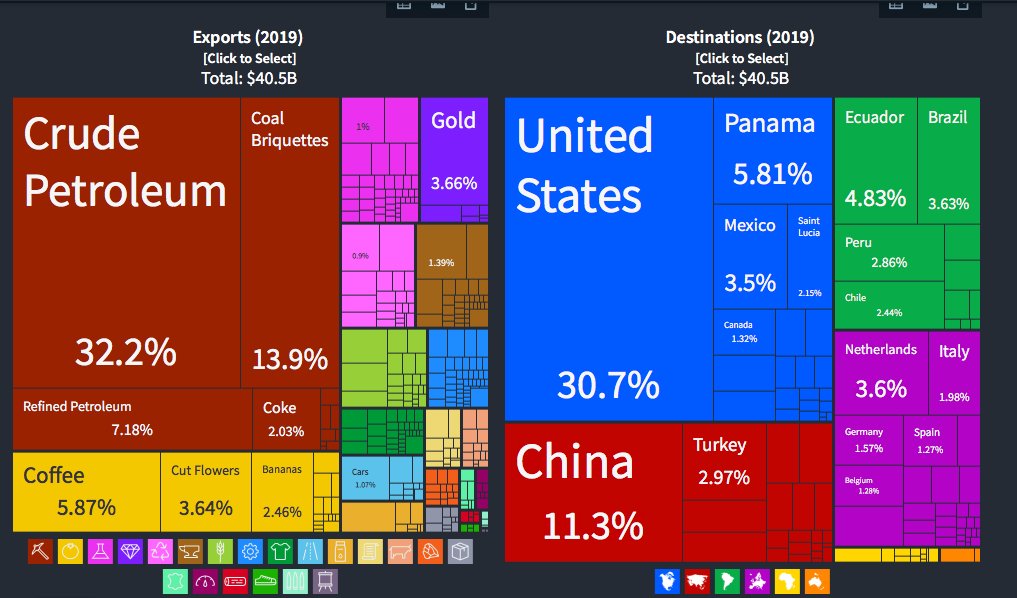Select the instruments gauge icon
Image resolution: width=1017 pixels, height=598 pixels.
pos(205,581)
